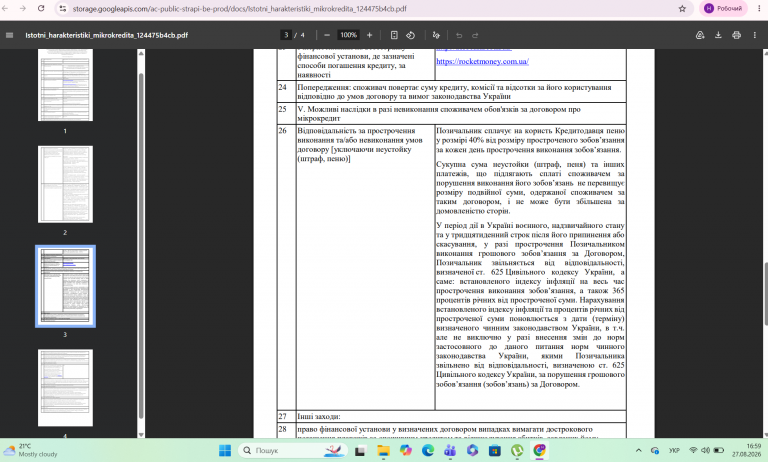The height and width of the screenshot is (462, 768).
Task: Click the fit to page icon
Action: [394, 35]
